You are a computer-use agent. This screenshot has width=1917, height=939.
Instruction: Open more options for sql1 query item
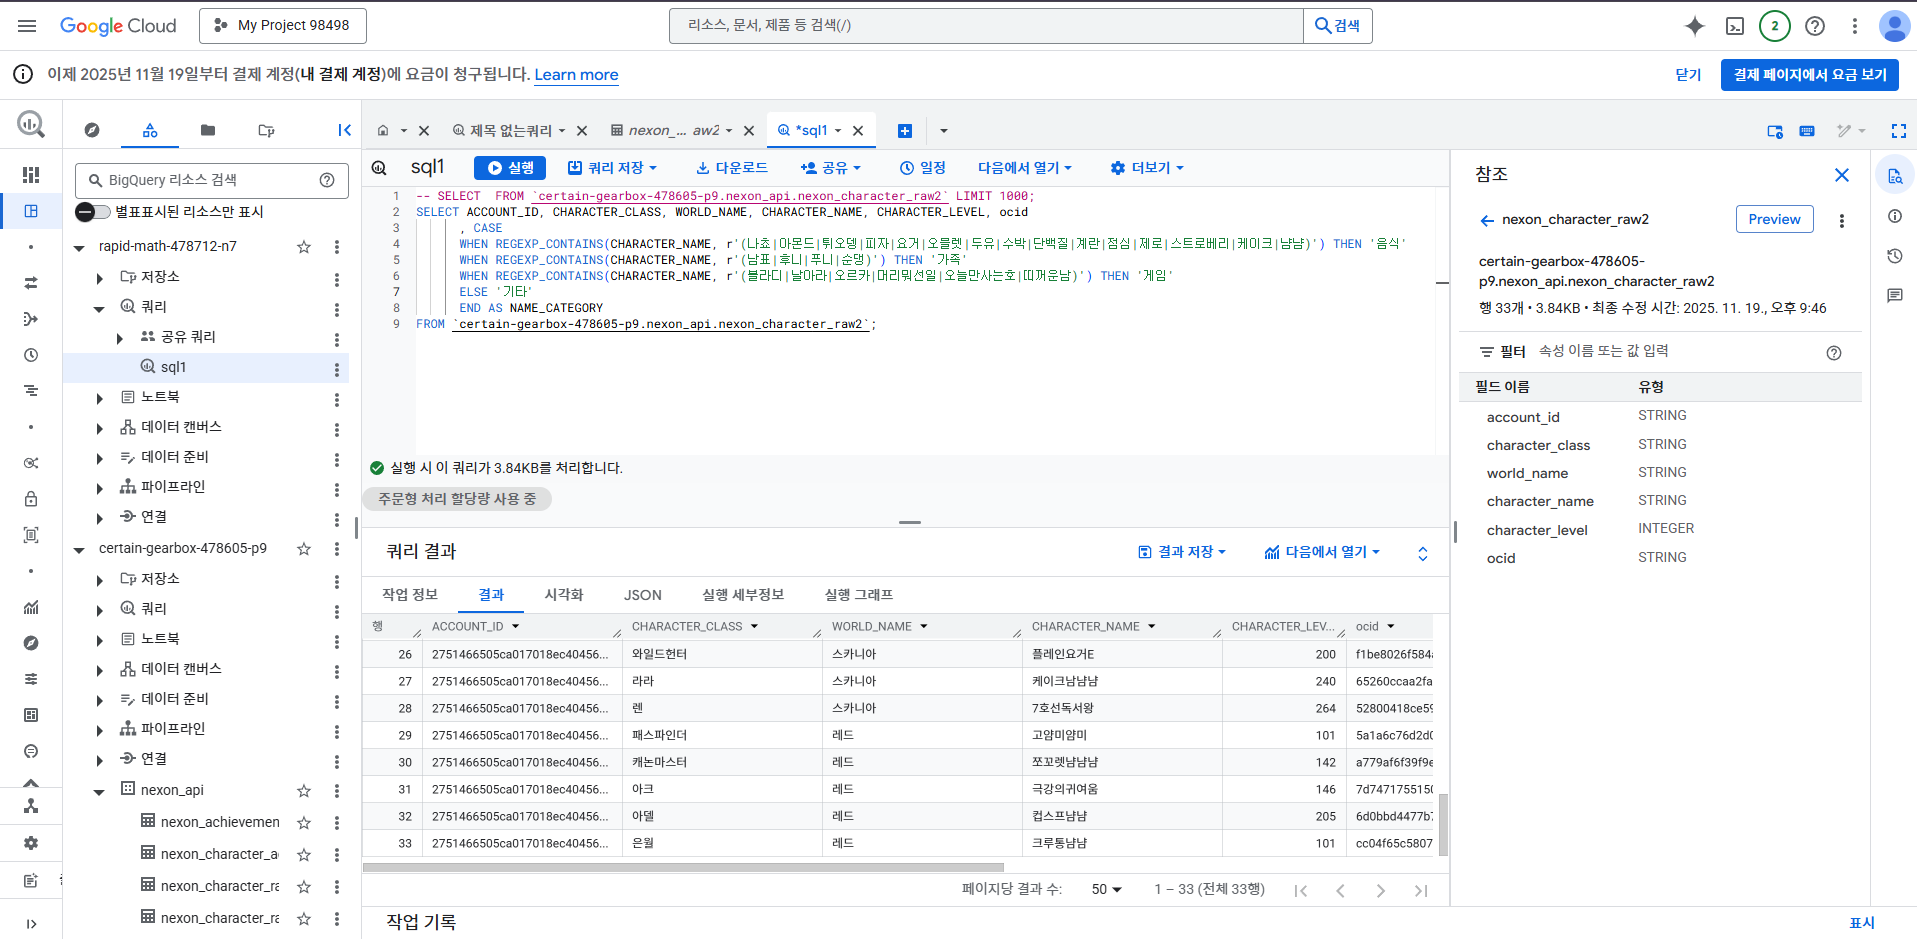tap(337, 369)
